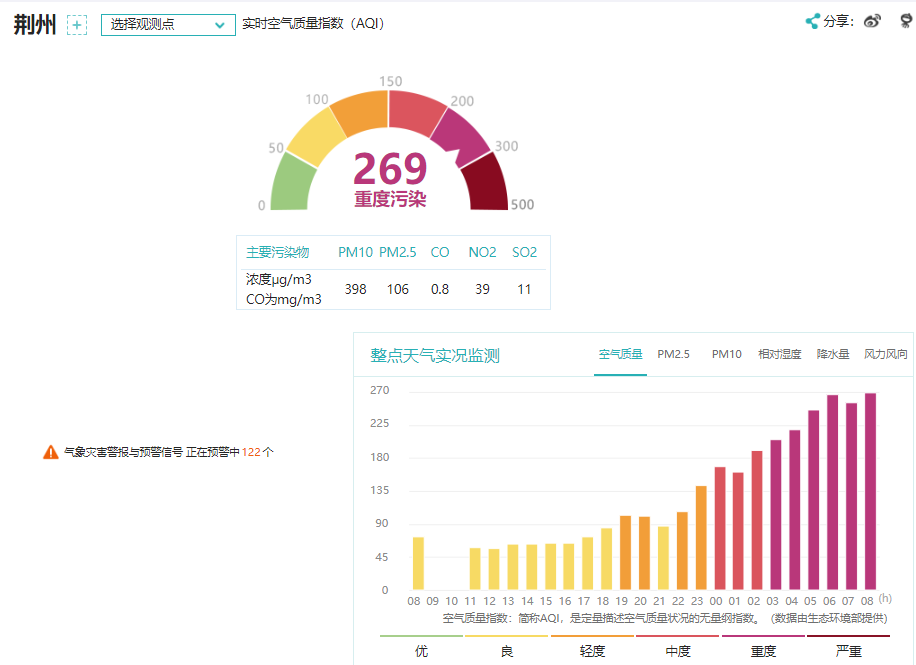Switch to the 降水量 precipitation tab

tap(830, 353)
